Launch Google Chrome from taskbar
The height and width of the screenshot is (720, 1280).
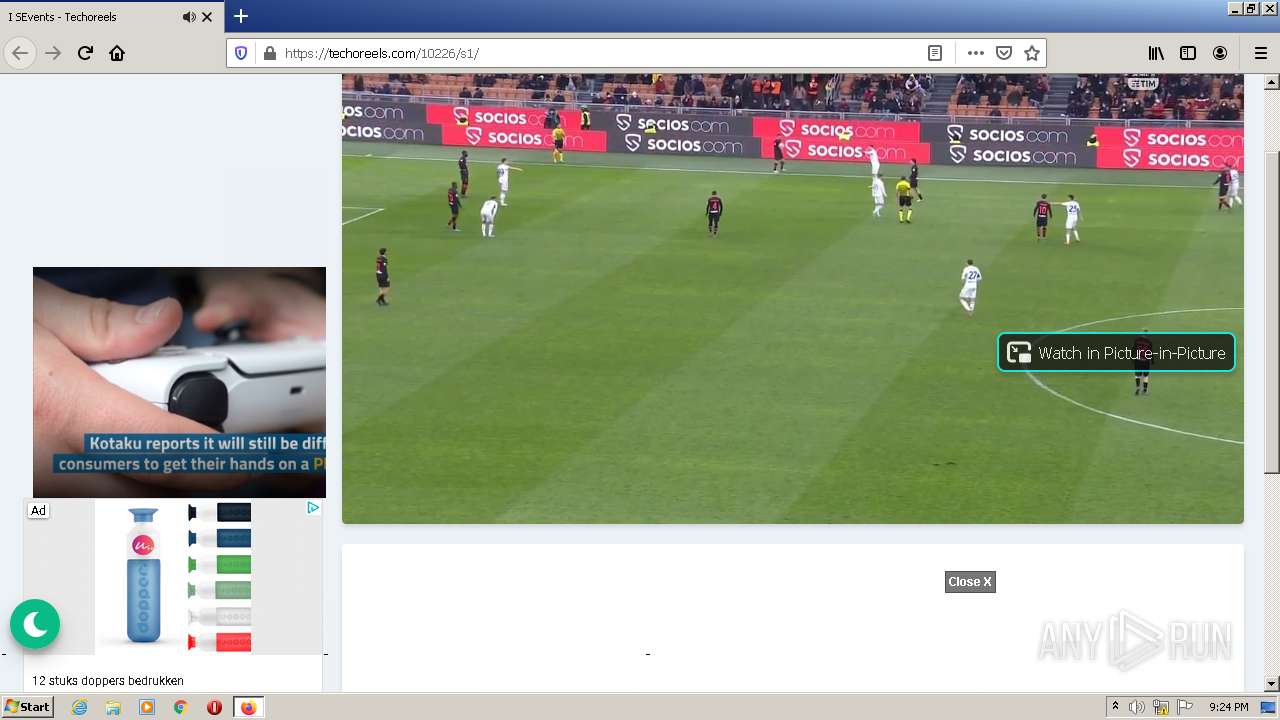click(x=180, y=707)
